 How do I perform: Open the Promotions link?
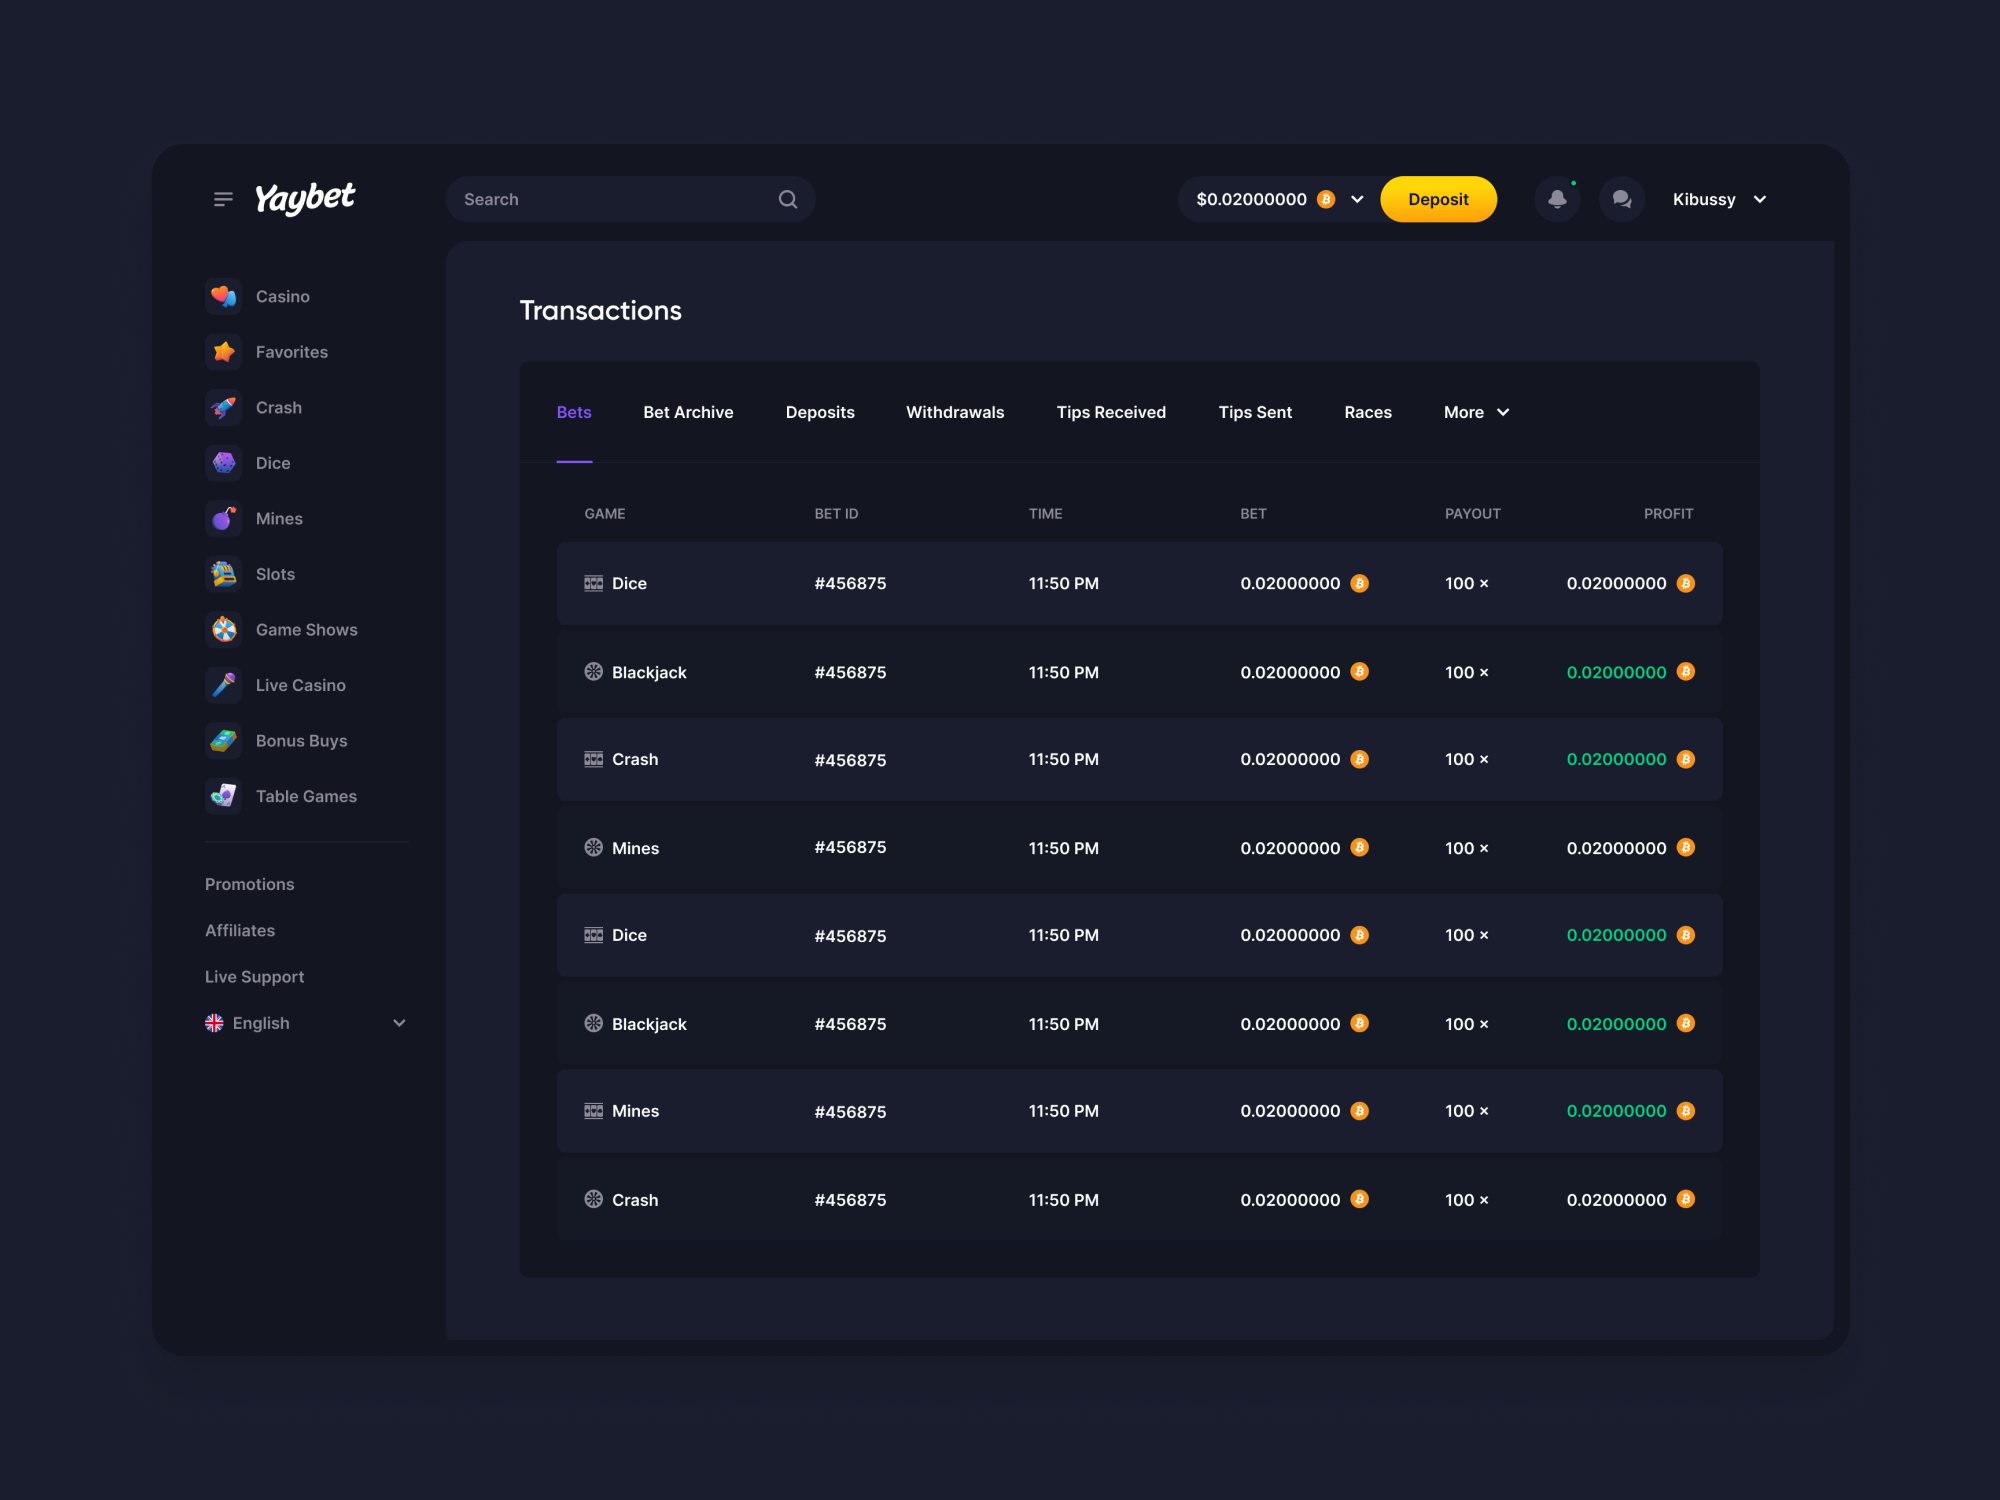coord(250,885)
